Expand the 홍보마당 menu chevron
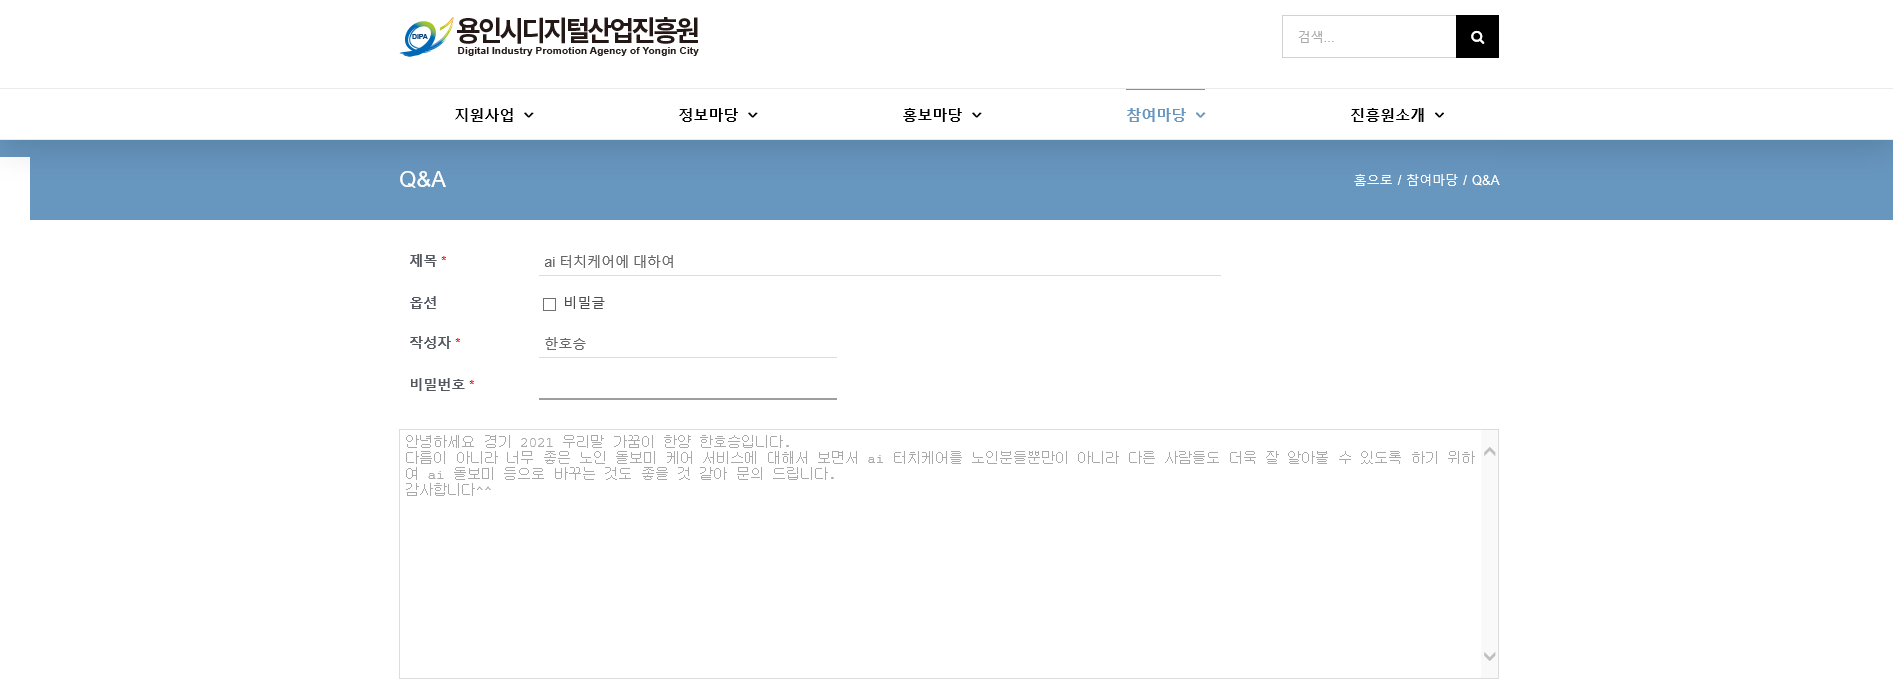The image size is (1893, 681). point(977,116)
